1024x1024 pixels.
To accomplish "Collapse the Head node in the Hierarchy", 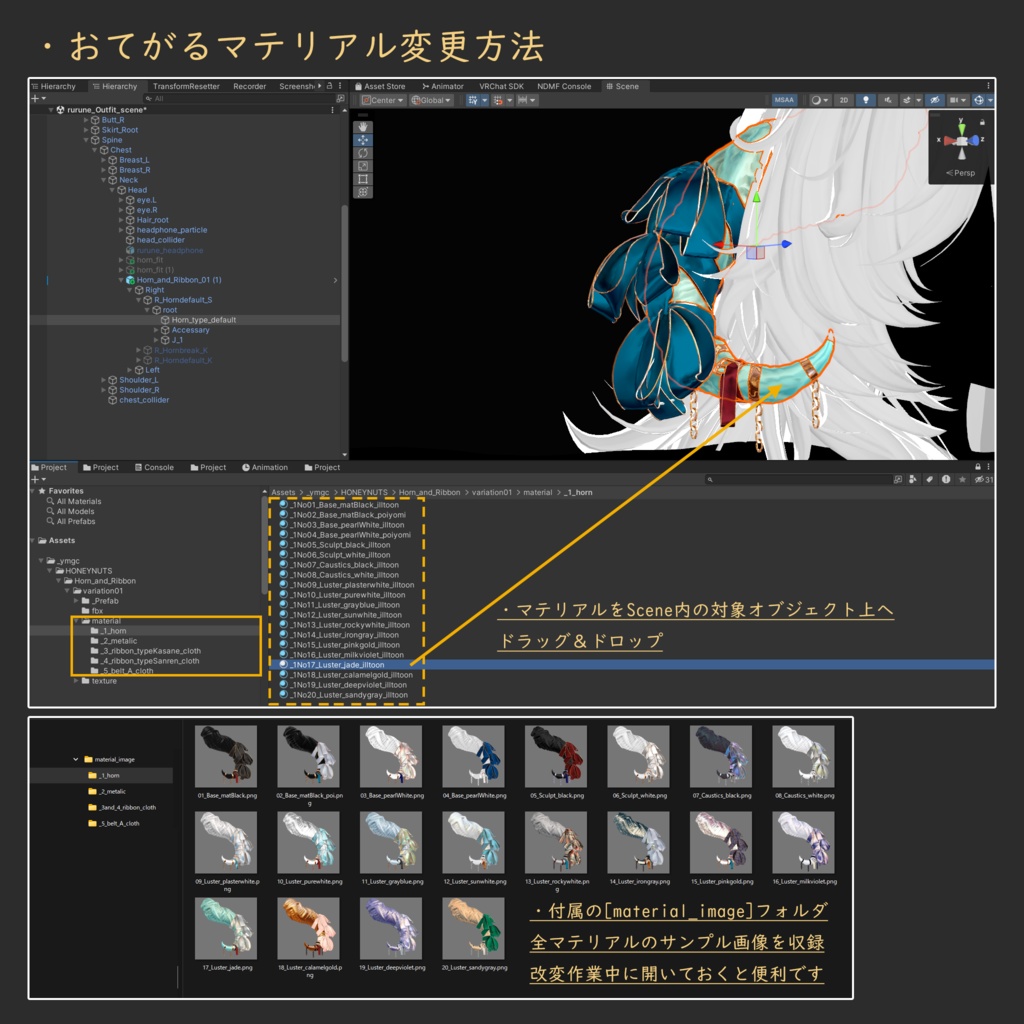I will (112, 189).
